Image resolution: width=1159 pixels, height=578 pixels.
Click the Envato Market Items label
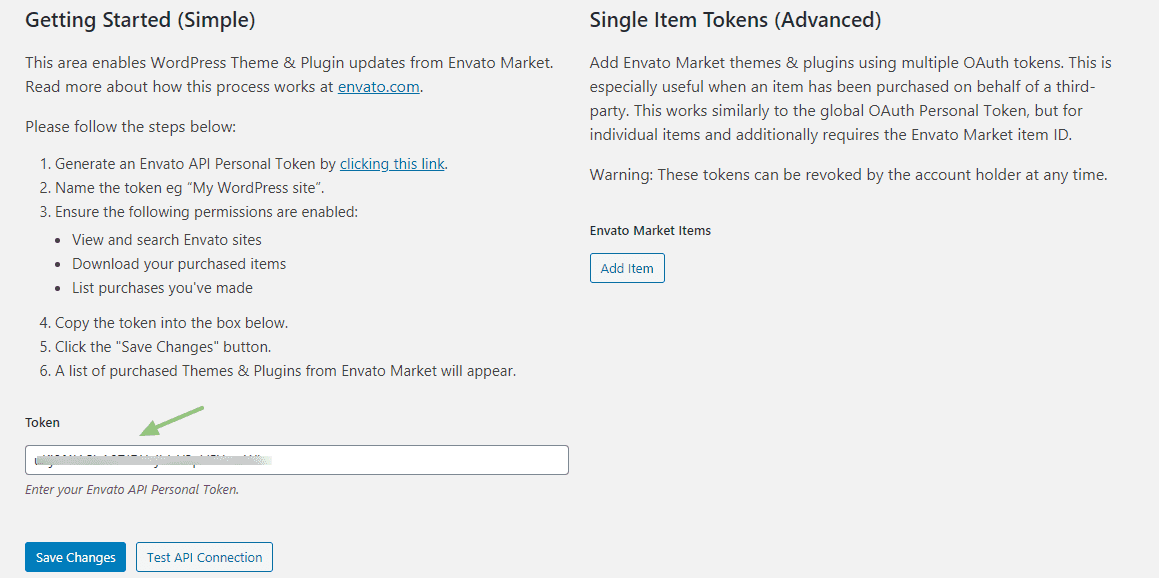coord(650,231)
